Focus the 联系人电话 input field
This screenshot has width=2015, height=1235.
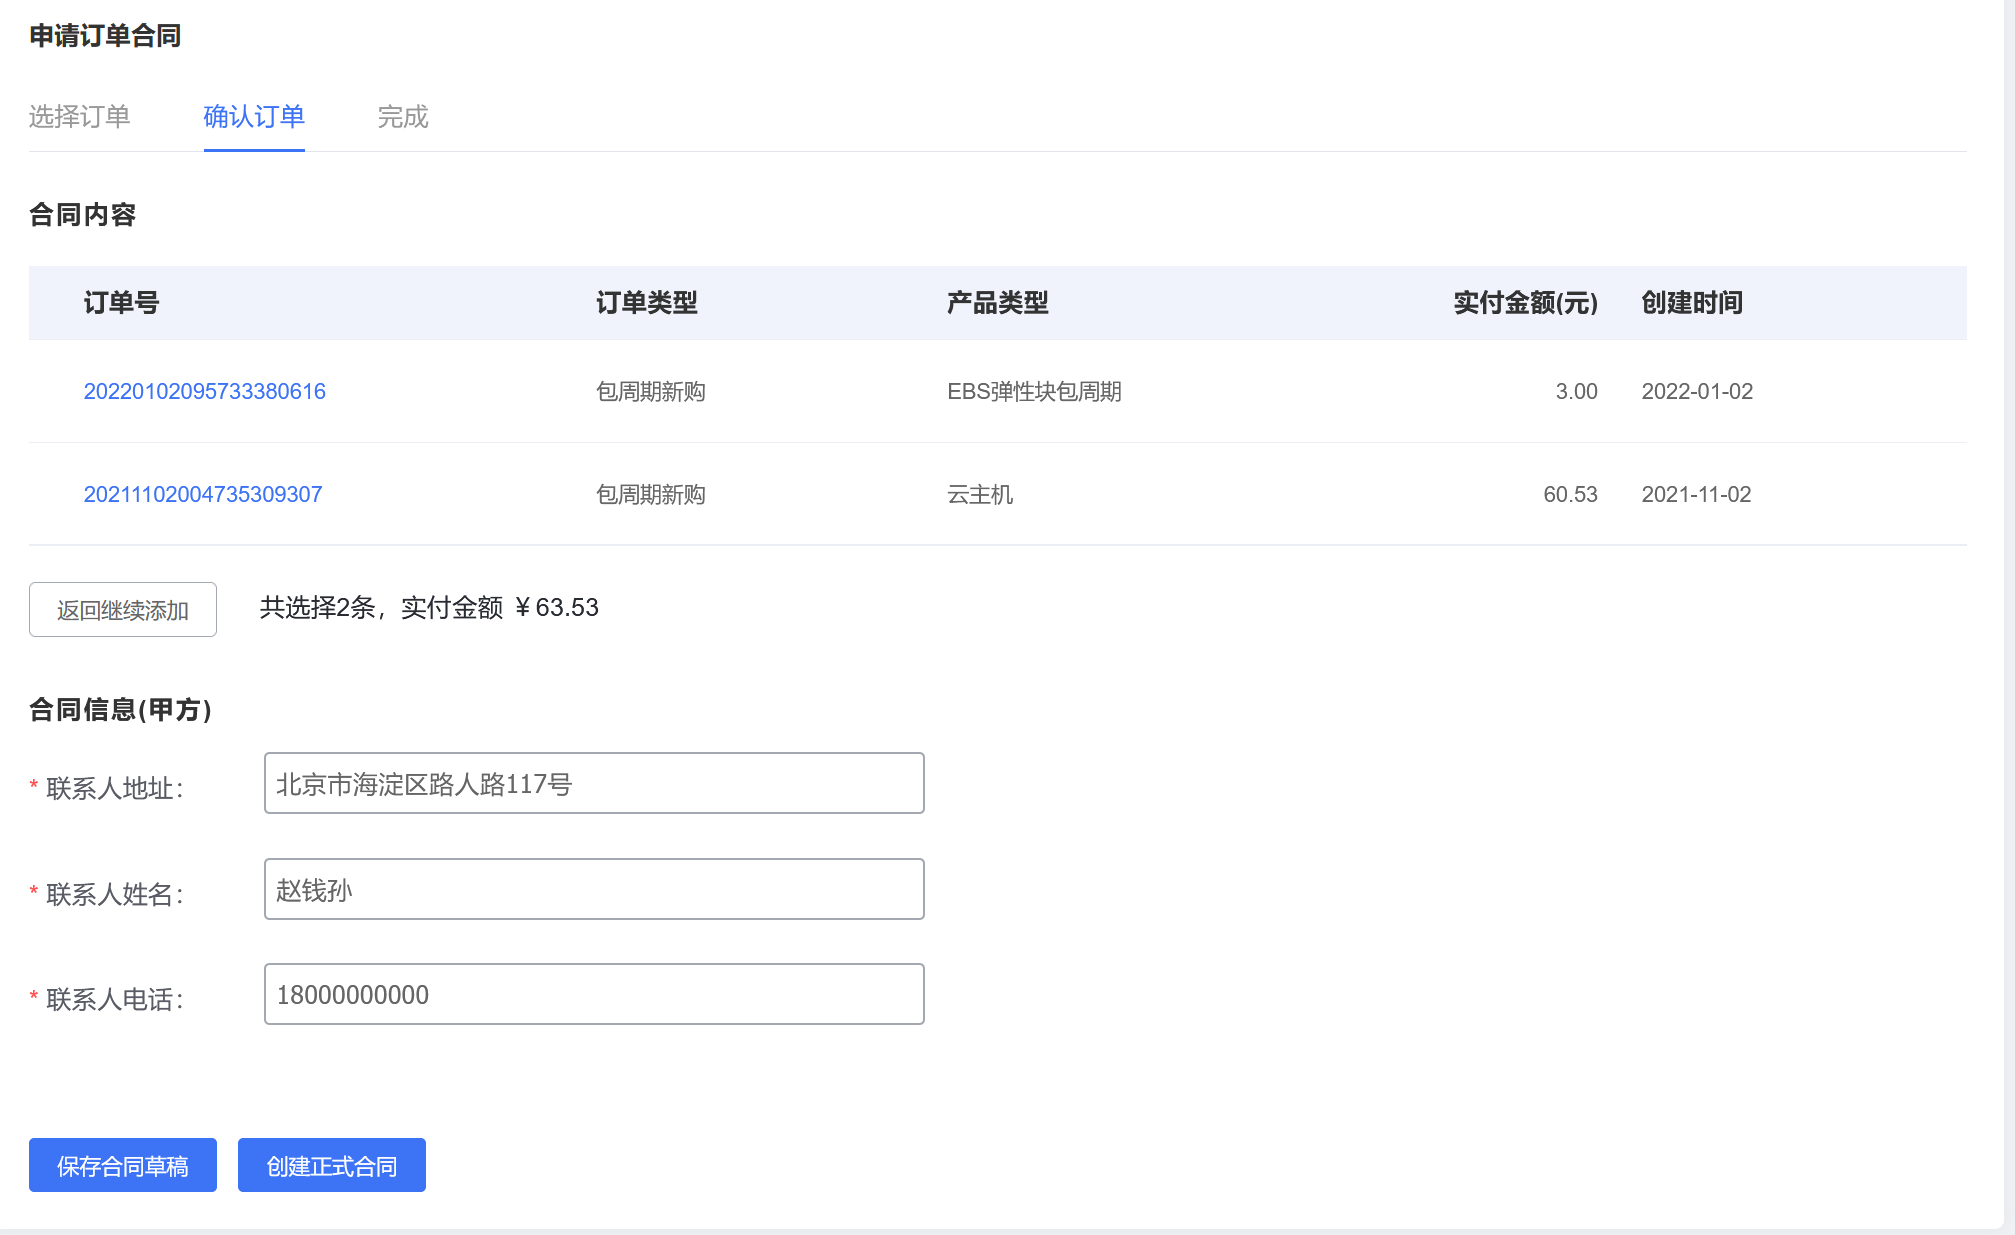coord(593,994)
